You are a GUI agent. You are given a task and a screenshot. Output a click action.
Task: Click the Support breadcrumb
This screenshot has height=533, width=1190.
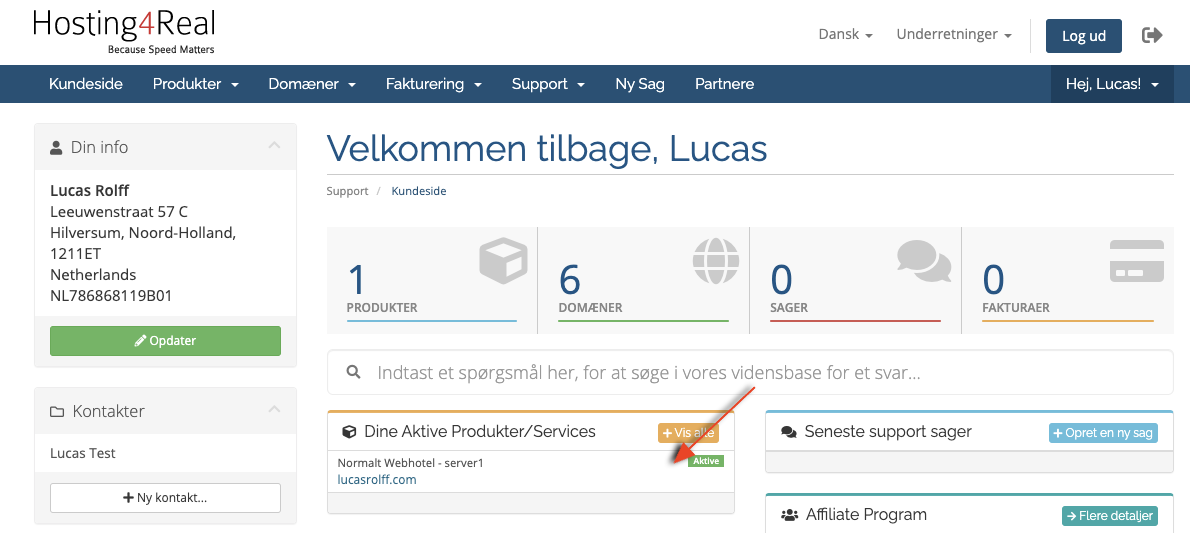point(348,191)
